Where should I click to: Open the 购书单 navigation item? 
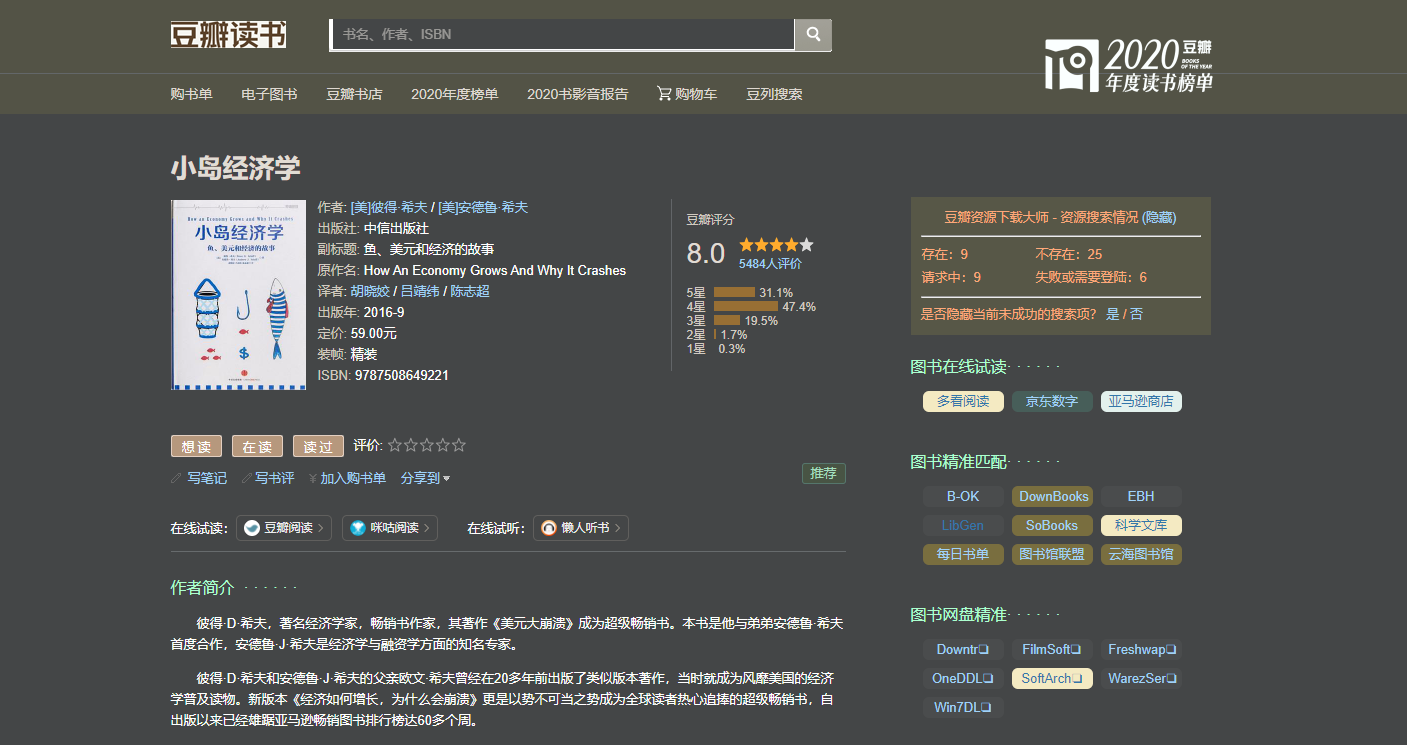(191, 94)
